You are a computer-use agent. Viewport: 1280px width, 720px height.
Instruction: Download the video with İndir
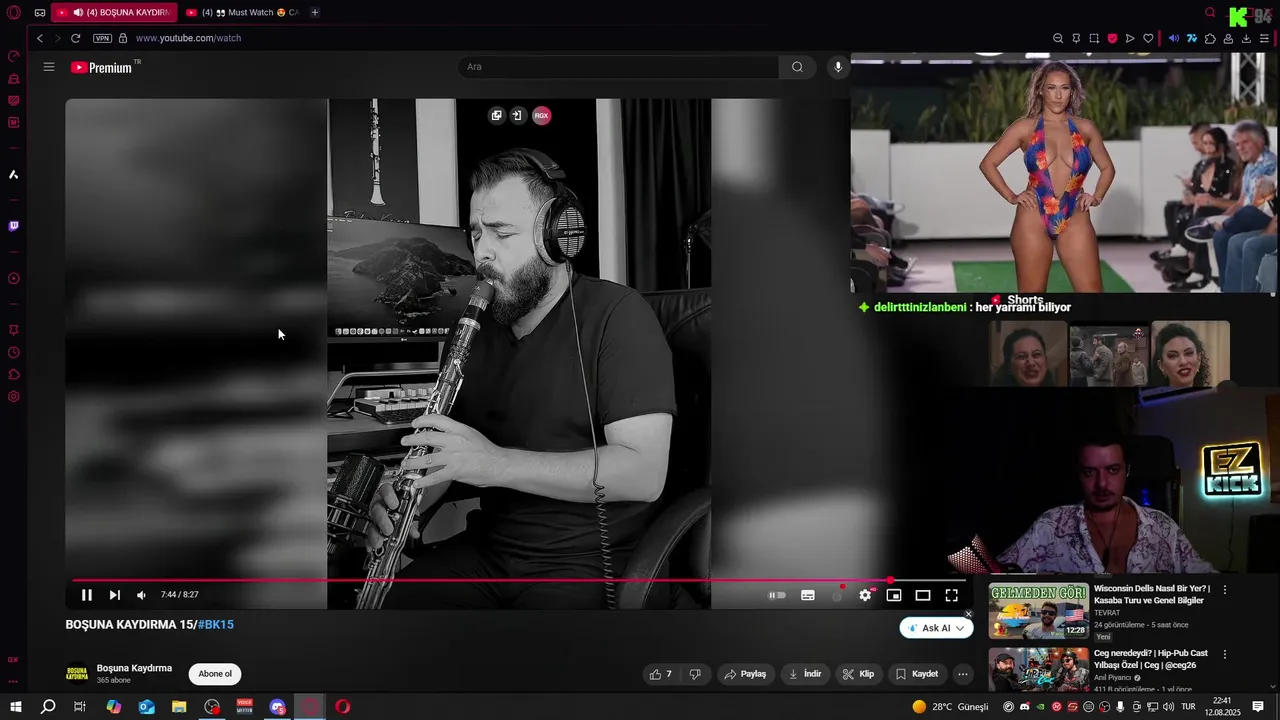coord(805,674)
